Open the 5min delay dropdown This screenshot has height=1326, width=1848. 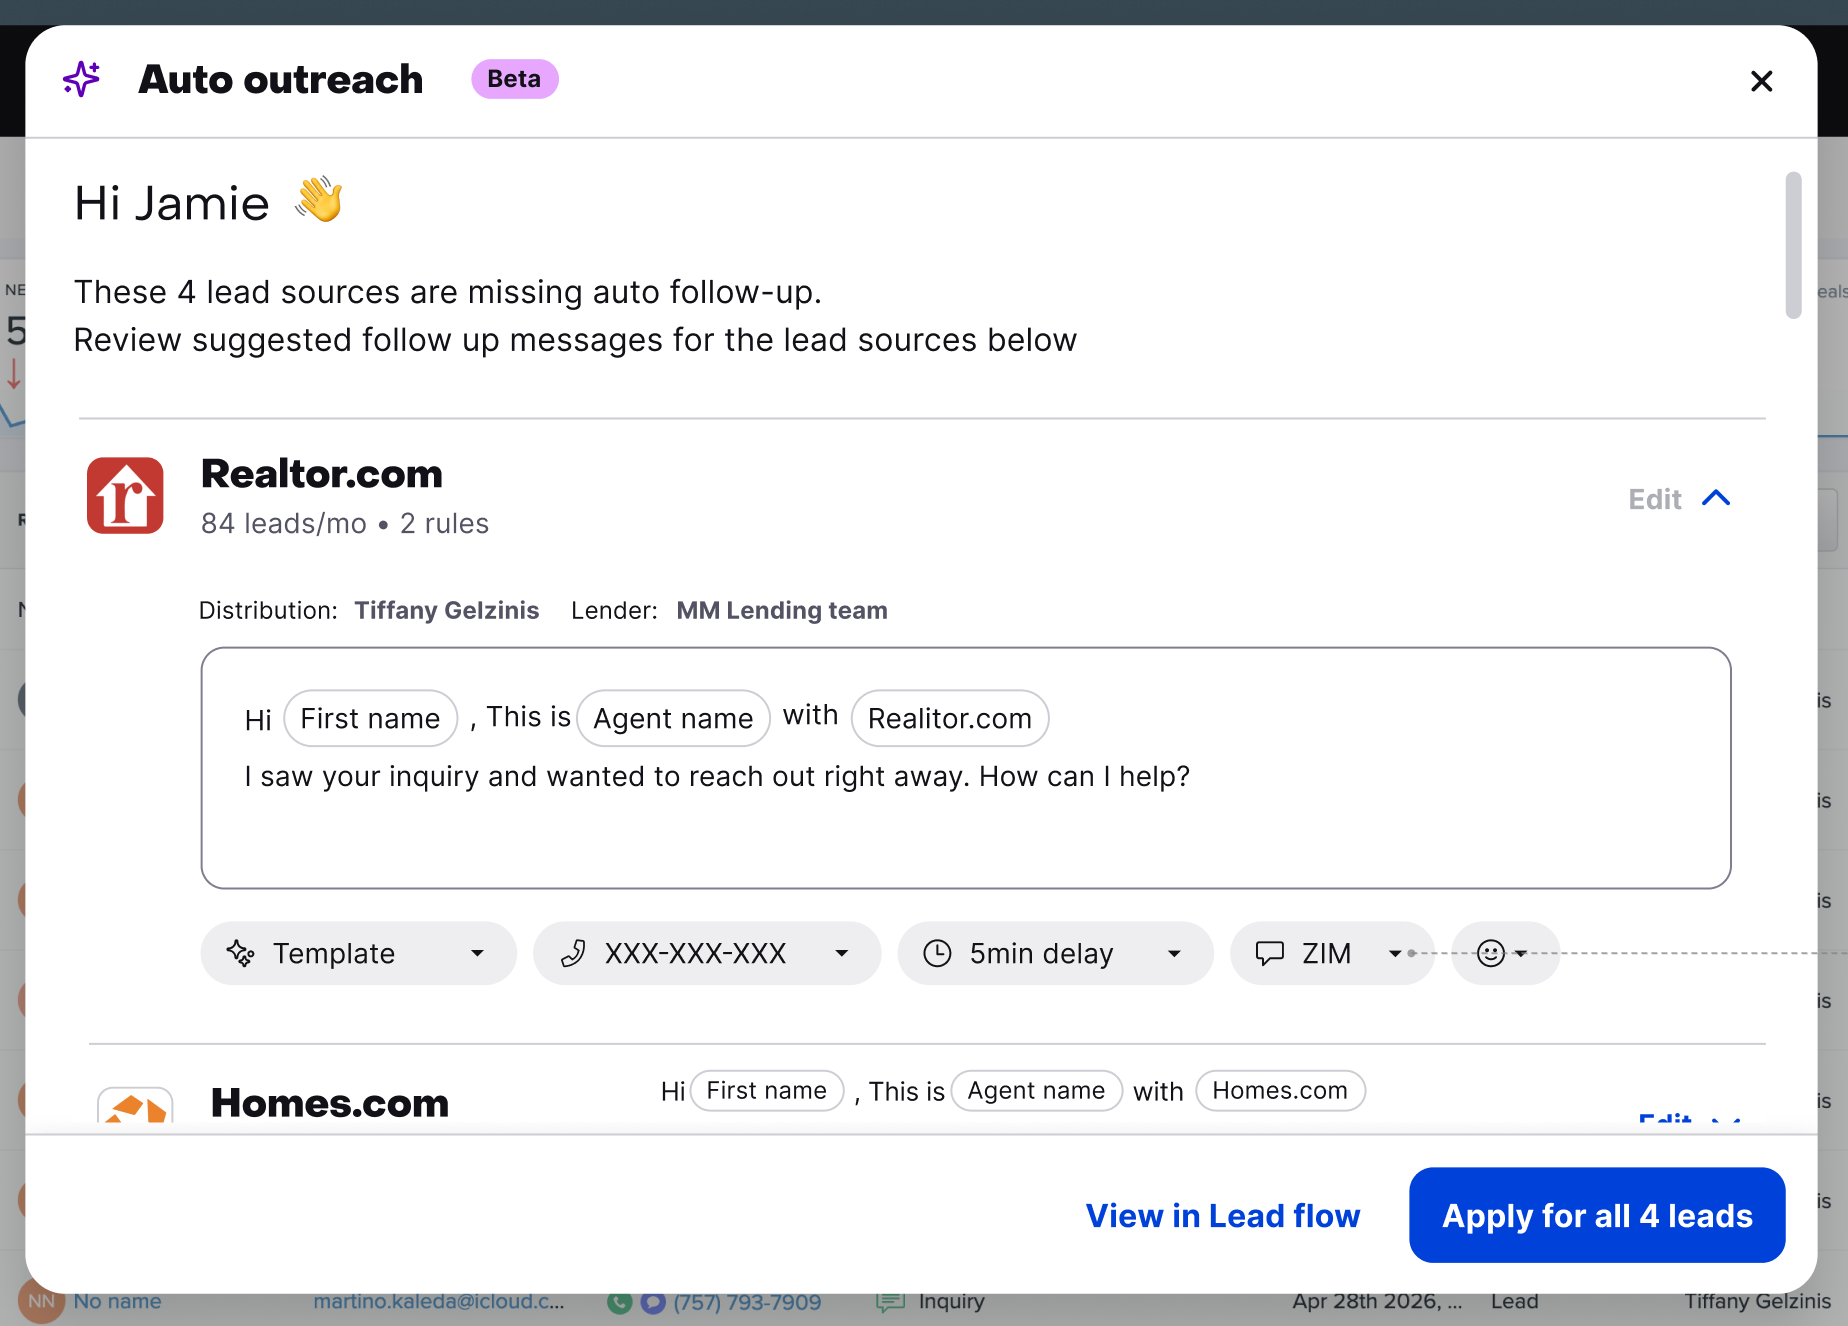(1055, 953)
